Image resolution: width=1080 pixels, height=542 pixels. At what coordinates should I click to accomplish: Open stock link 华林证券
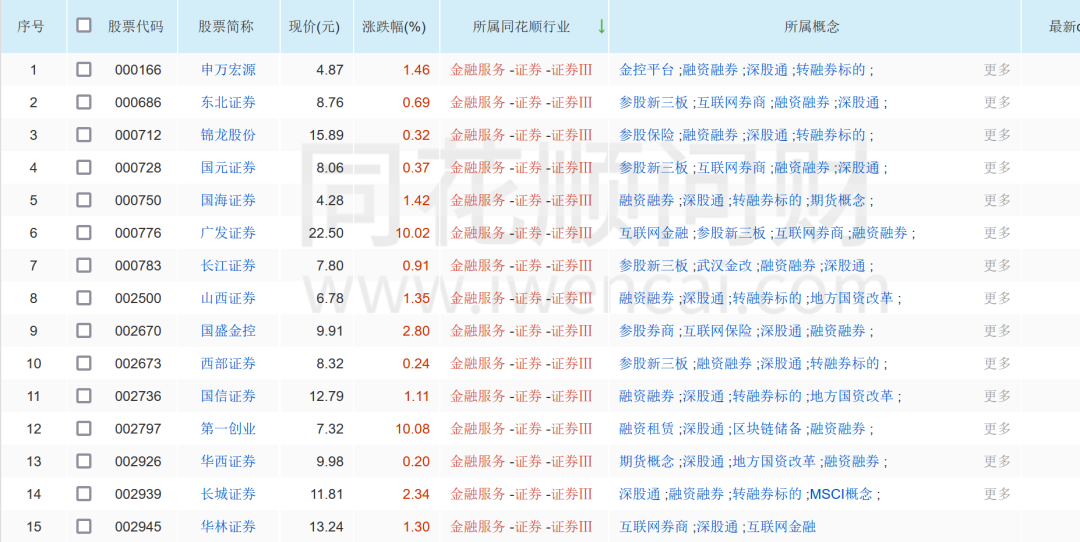tap(228, 527)
